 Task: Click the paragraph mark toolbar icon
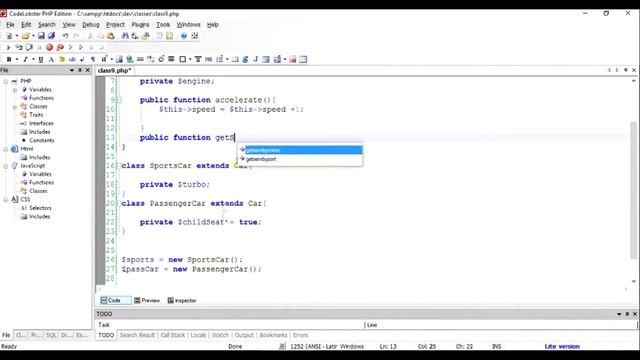point(93,60)
